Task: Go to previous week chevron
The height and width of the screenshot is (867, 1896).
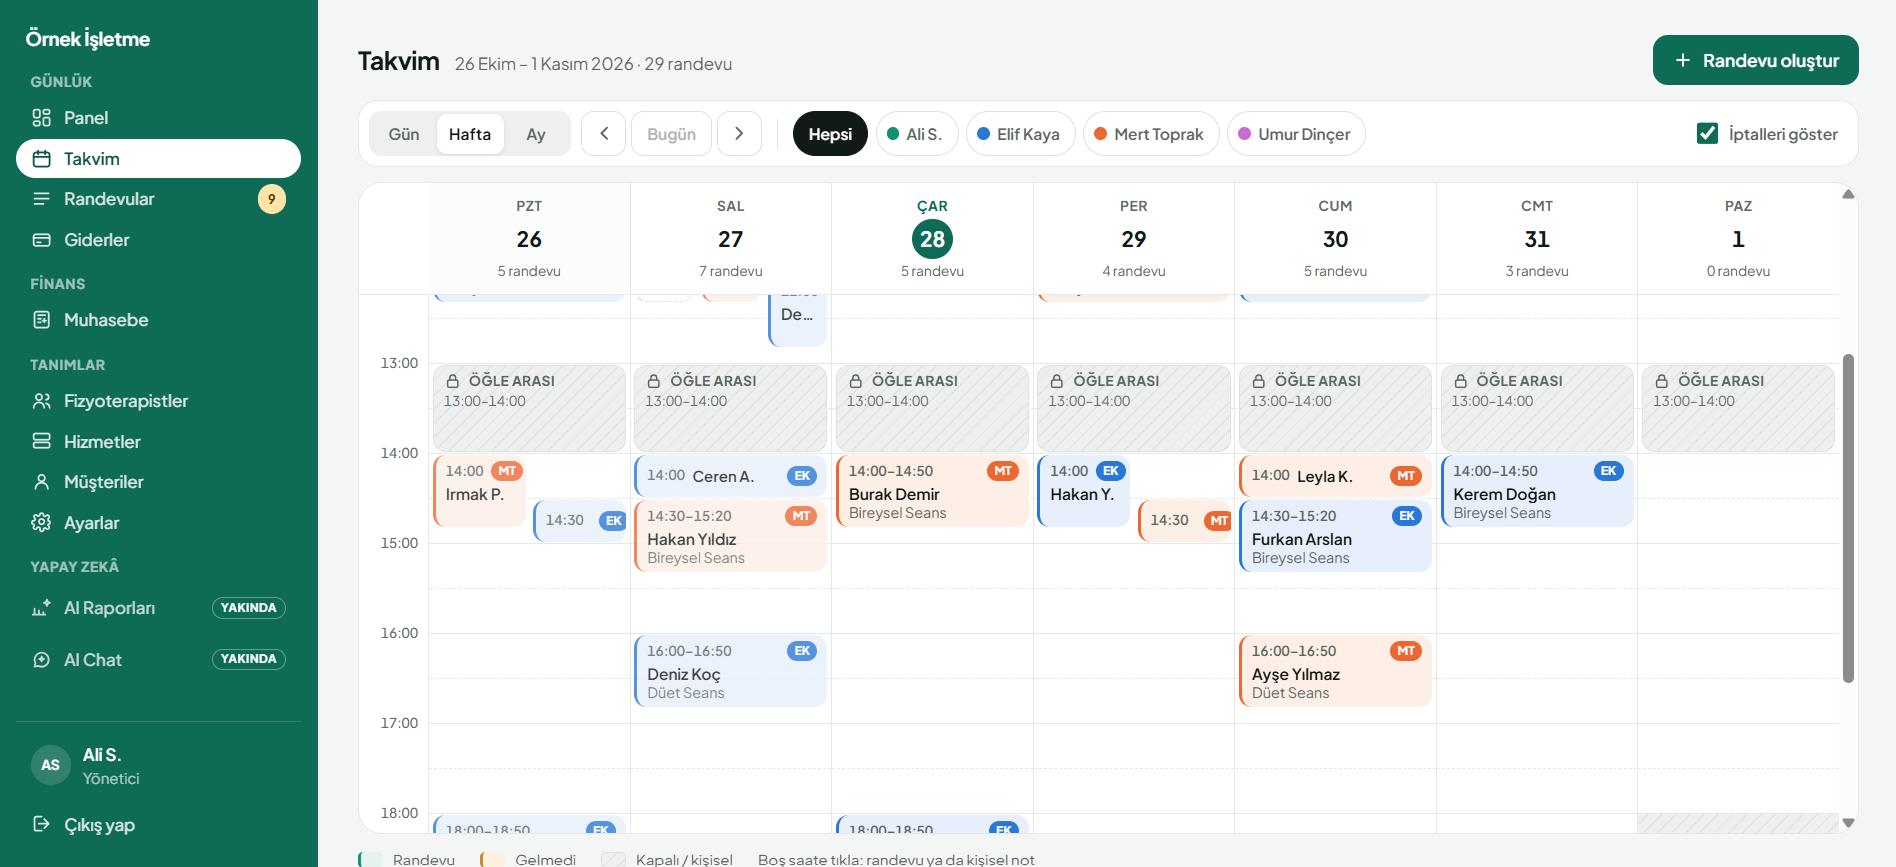Action: [x=604, y=134]
